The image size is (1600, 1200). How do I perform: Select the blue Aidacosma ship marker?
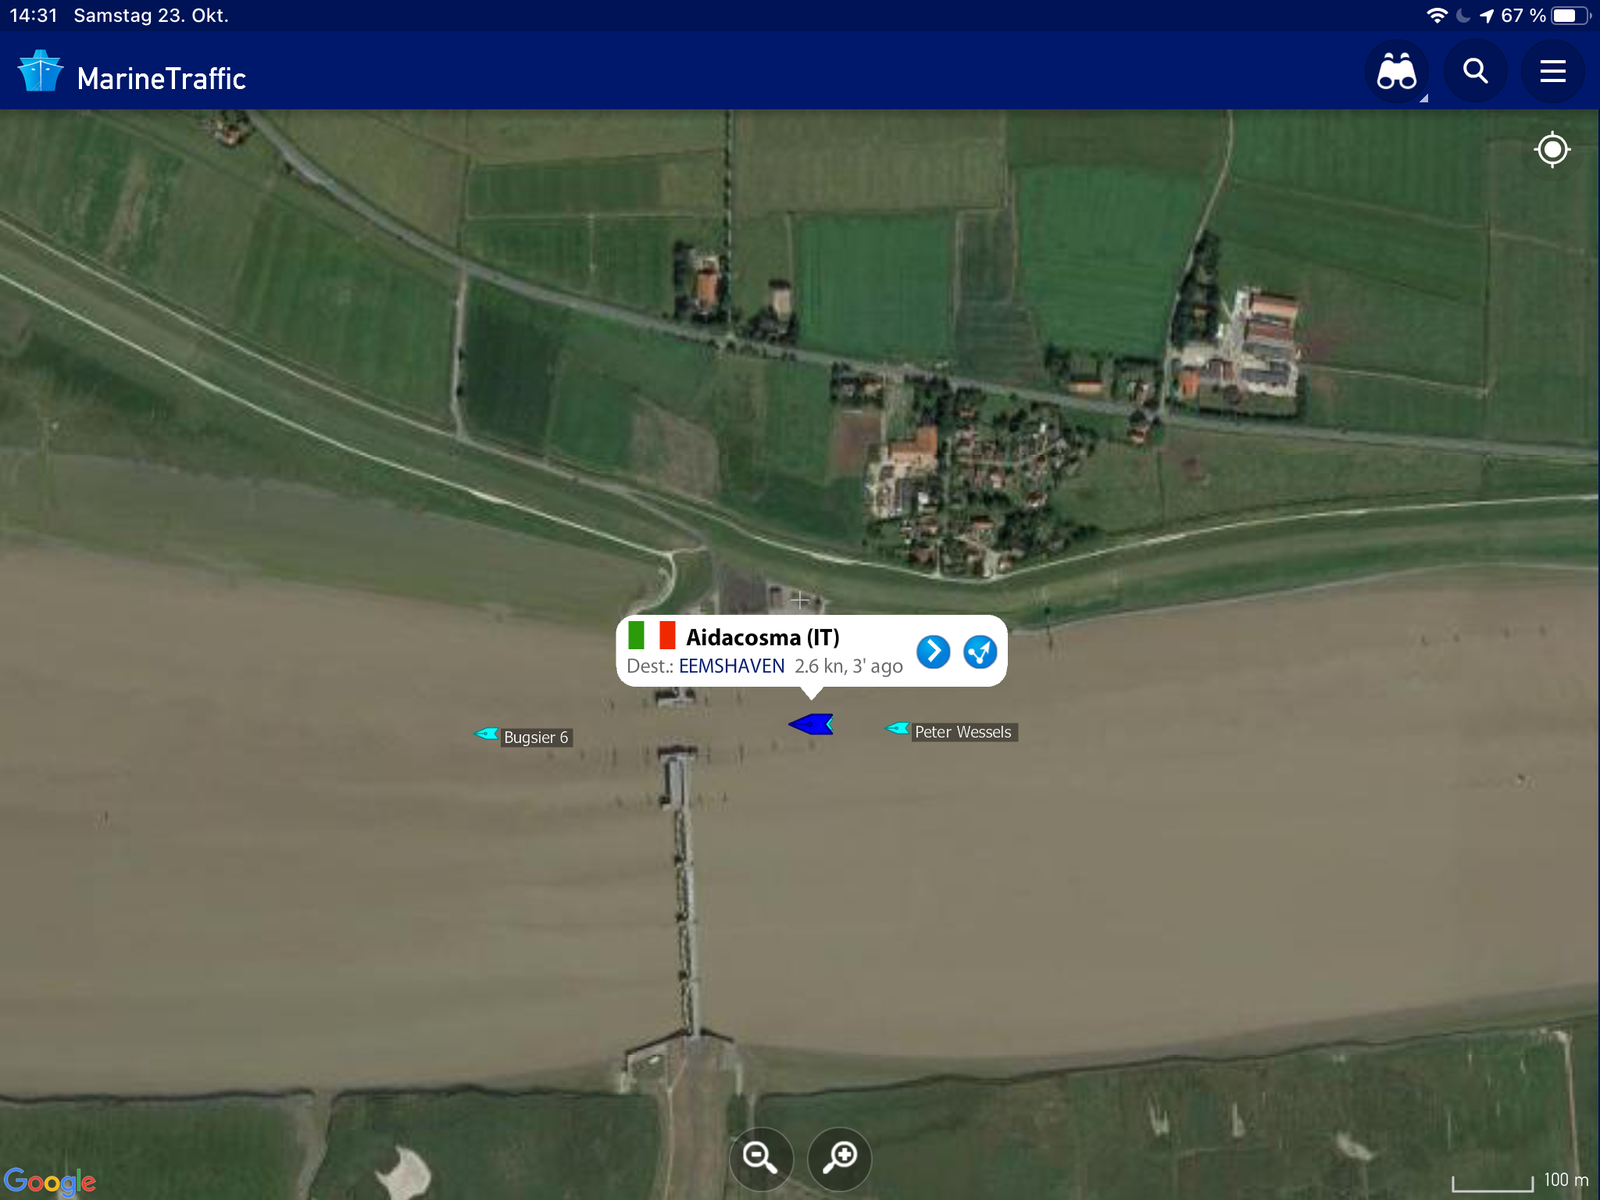click(x=811, y=724)
